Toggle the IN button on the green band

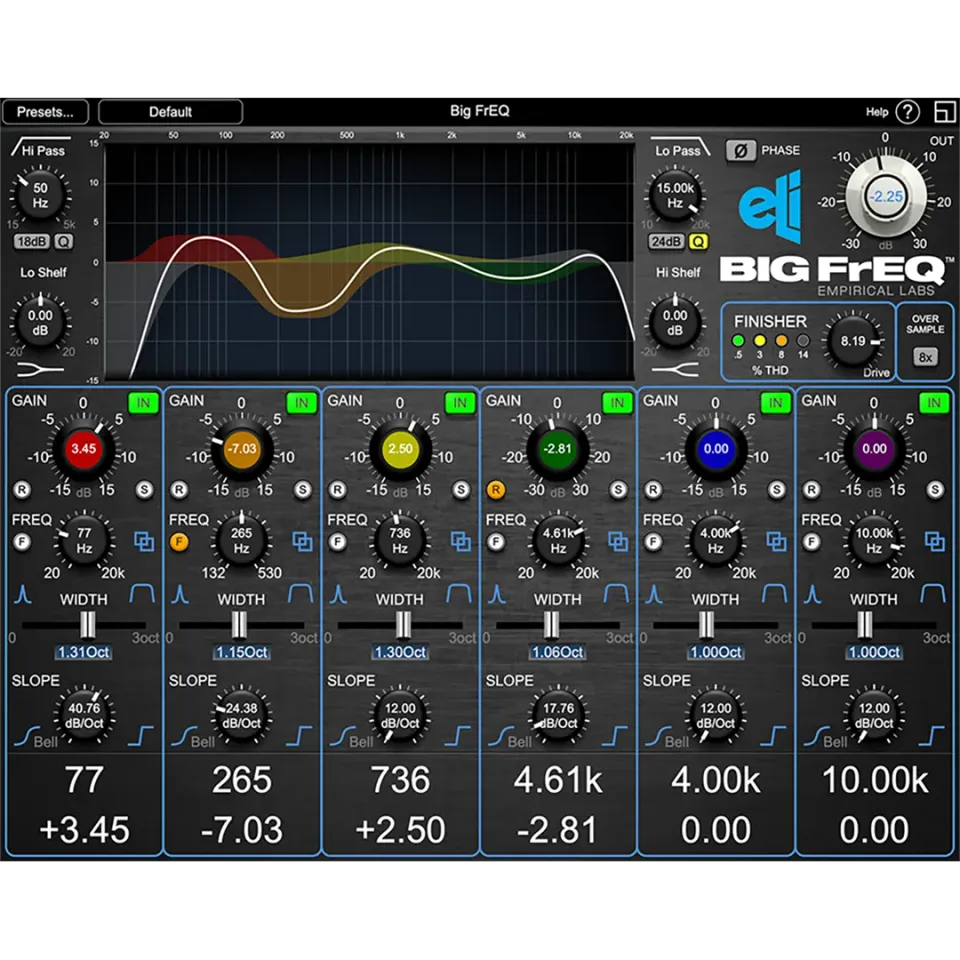coord(617,403)
